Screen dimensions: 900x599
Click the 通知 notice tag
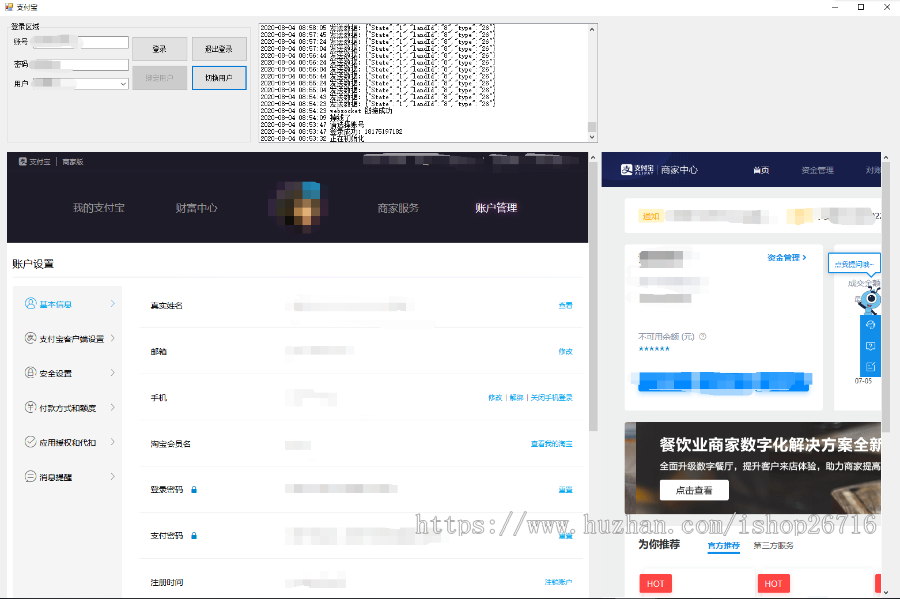pyautogui.click(x=651, y=216)
